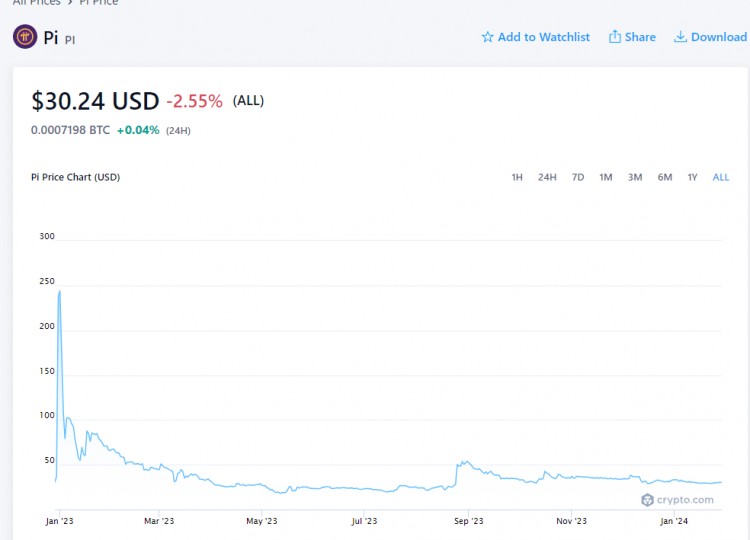750x540 pixels.
Task: Click the share arrow icon
Action: pyautogui.click(x=615, y=37)
